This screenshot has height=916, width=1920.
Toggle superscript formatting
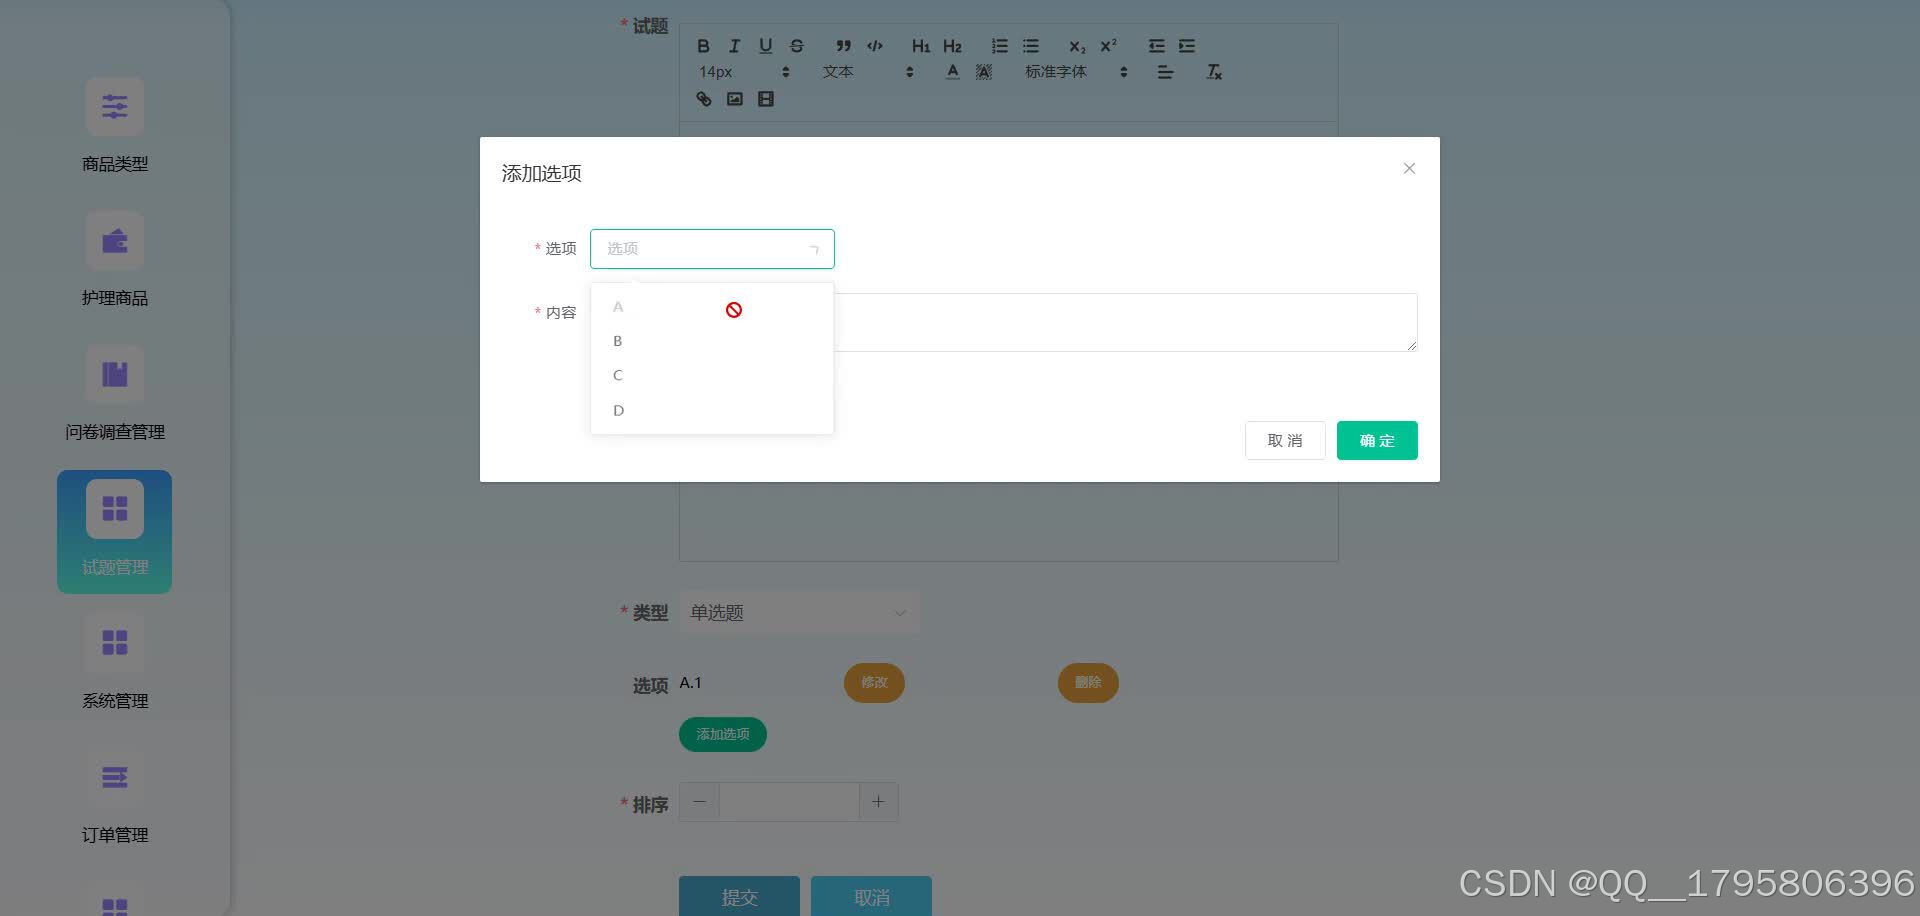(1106, 46)
